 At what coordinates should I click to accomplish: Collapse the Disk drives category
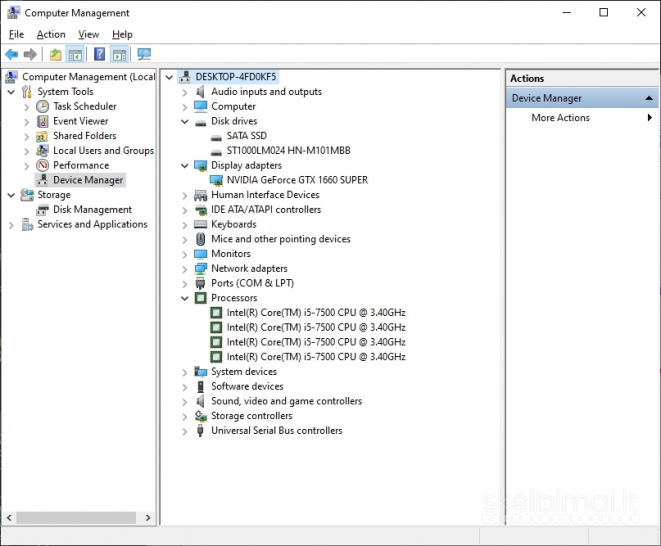(x=185, y=121)
